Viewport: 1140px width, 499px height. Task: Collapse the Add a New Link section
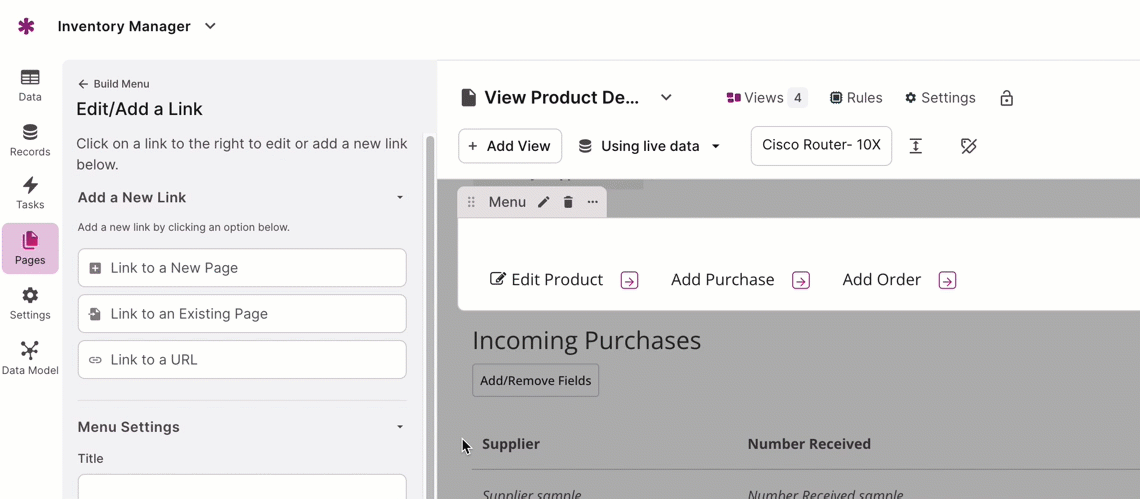(x=400, y=198)
